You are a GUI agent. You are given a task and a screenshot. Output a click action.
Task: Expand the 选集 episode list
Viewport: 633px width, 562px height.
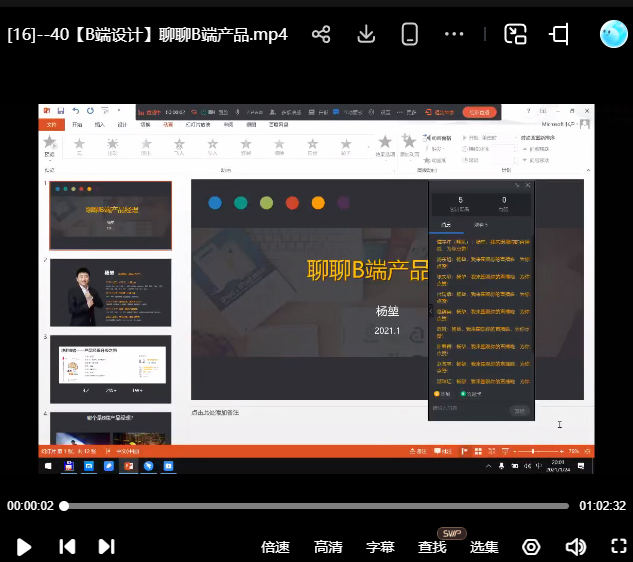pyautogui.click(x=484, y=547)
